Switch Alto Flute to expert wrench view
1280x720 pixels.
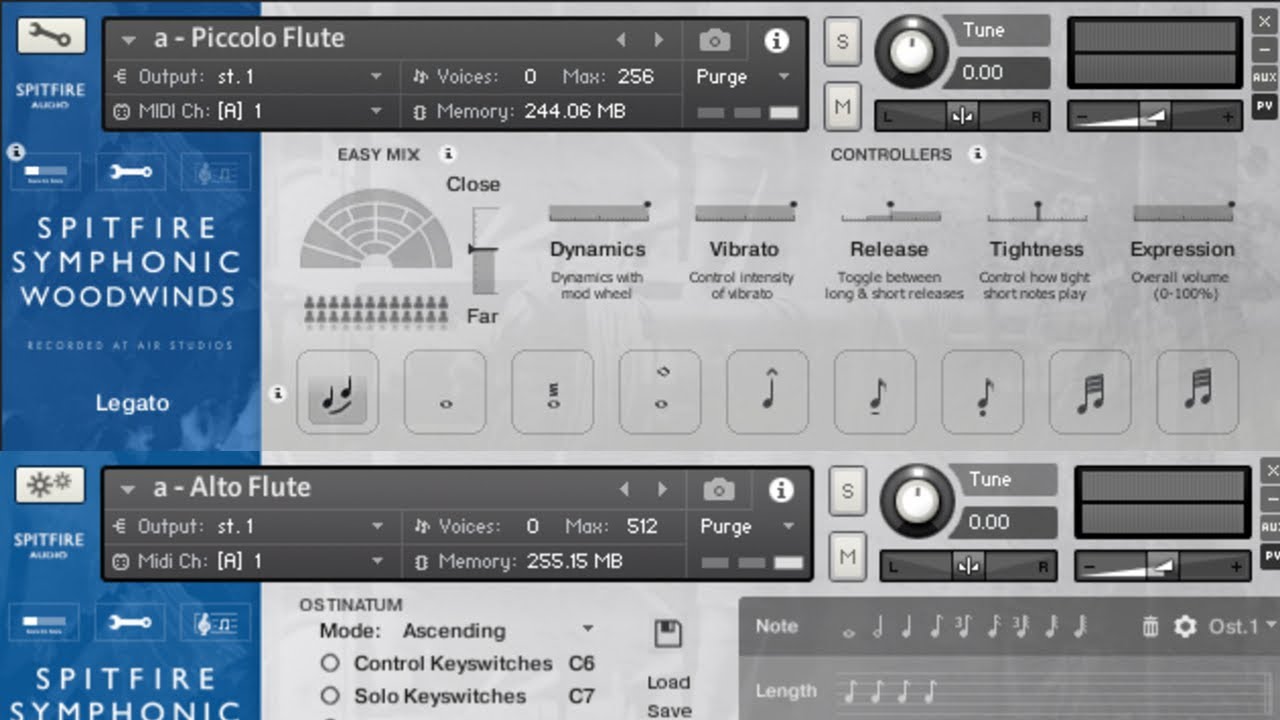(131, 622)
